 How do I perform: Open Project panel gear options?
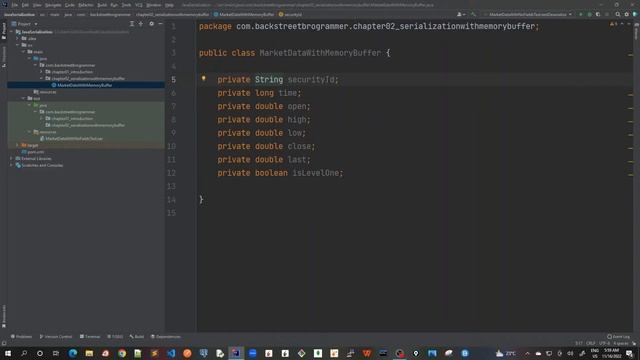point(151,24)
